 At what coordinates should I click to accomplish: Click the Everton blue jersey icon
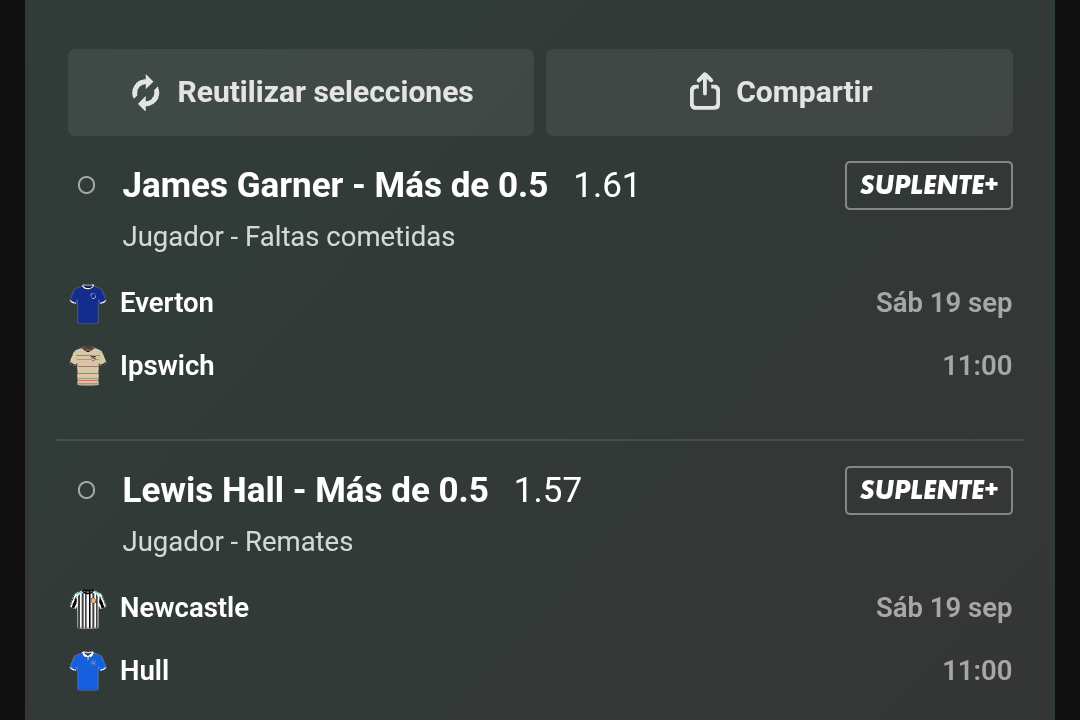tap(88, 304)
